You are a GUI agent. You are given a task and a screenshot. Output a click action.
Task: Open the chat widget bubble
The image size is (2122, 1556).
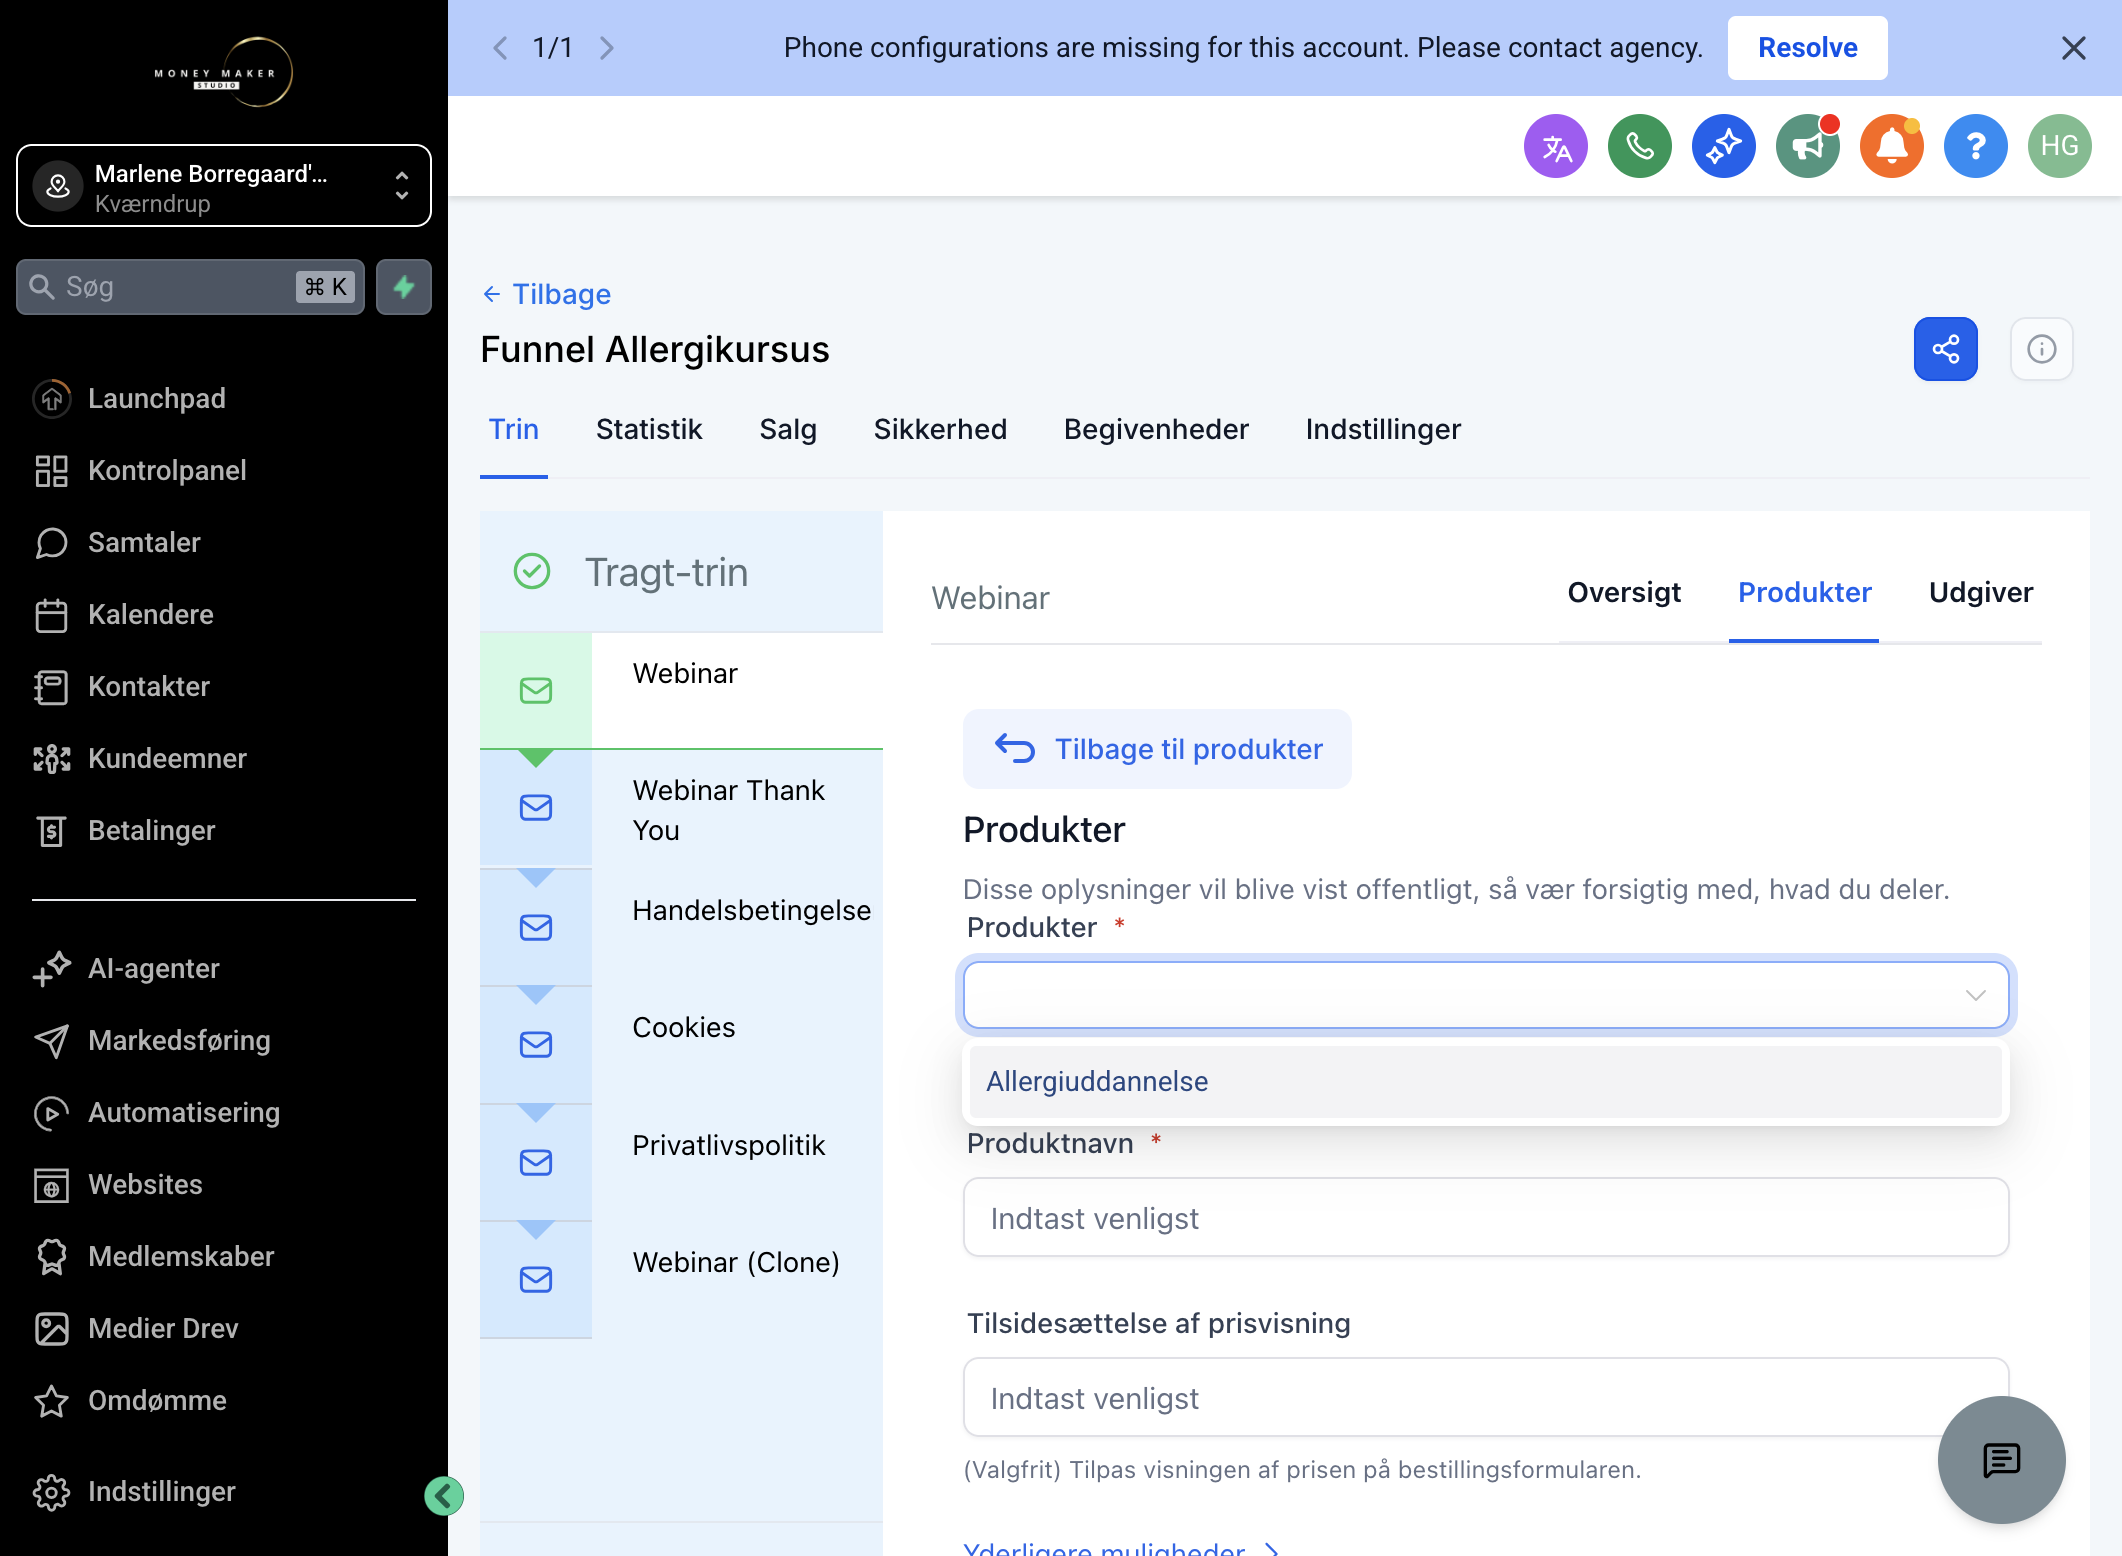(x=2001, y=1460)
